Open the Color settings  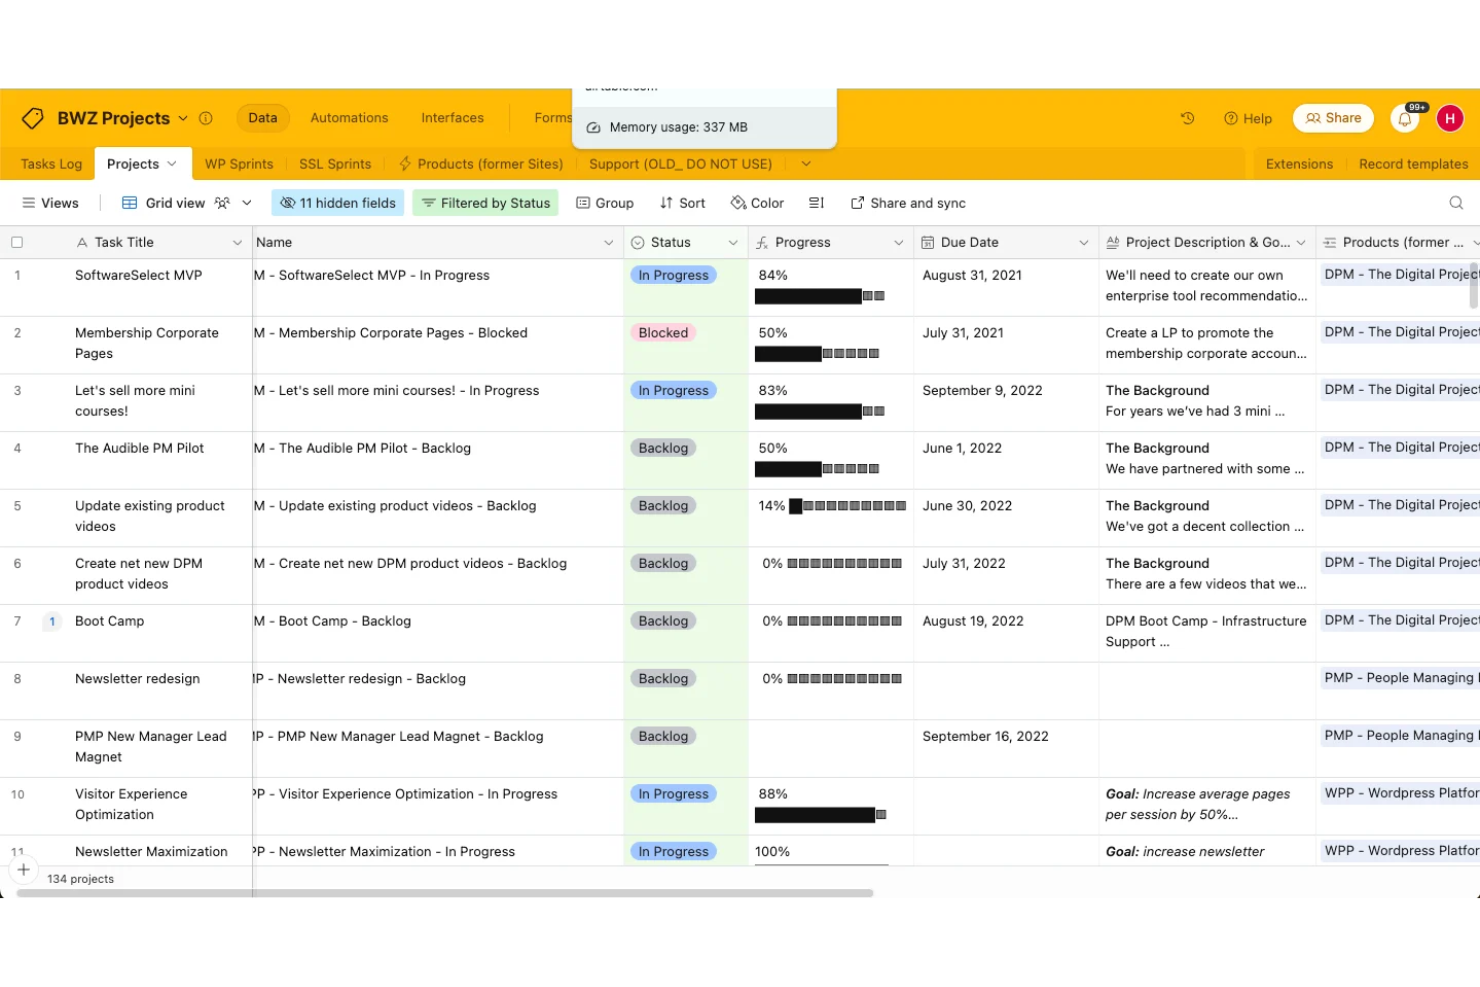point(756,202)
